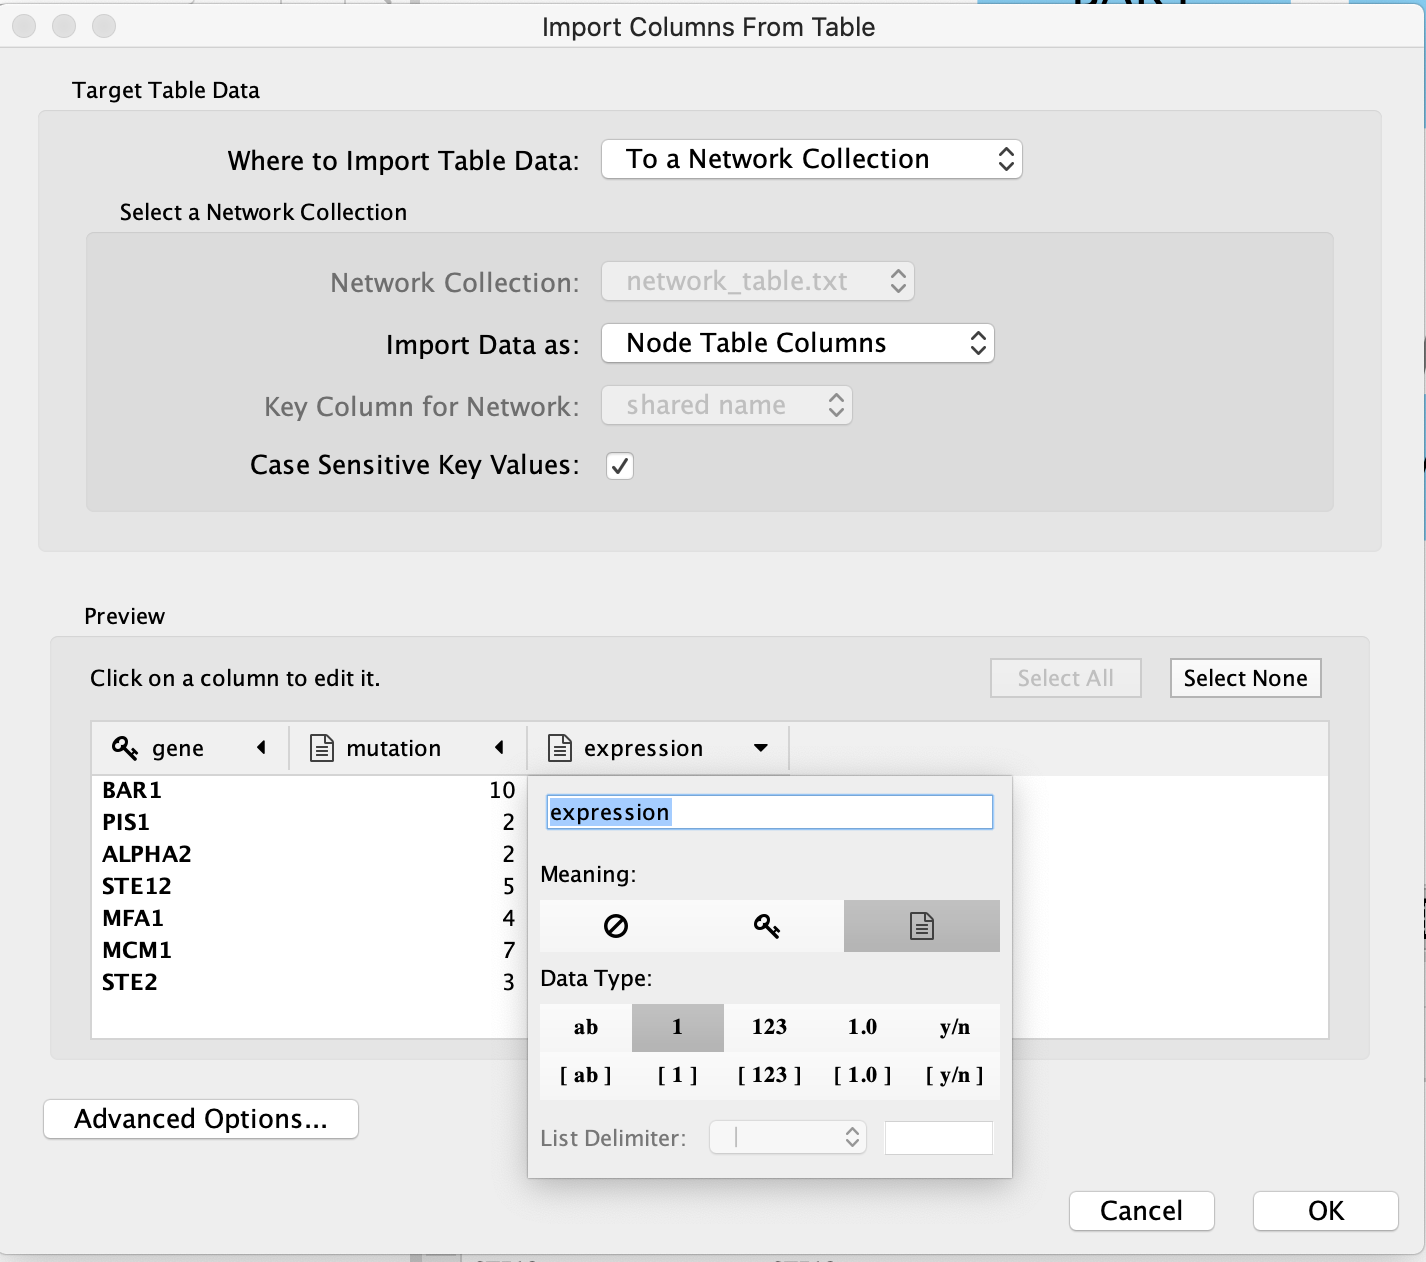Select the 'y/n' boolean data type
This screenshot has width=1426, height=1262.
[954, 1027]
